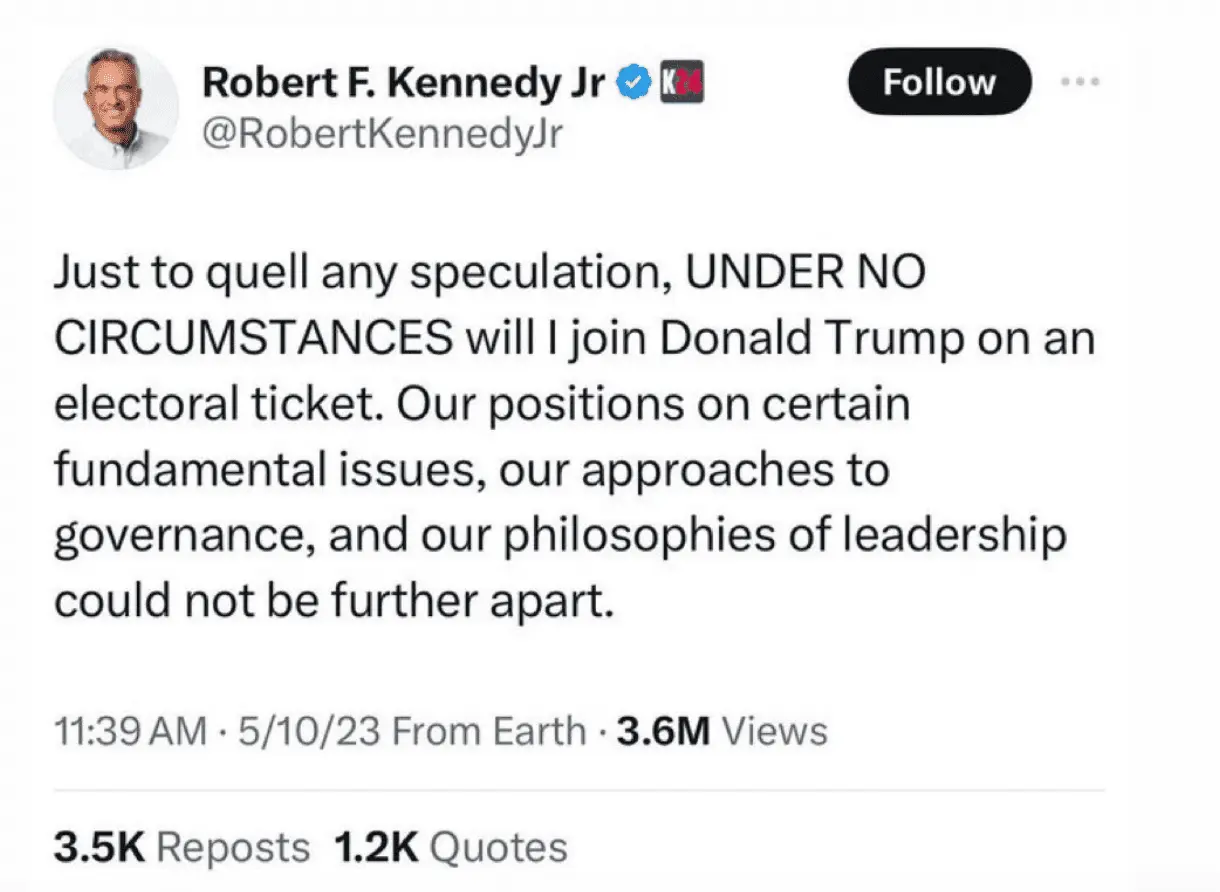Open the @RobertKennedyJr handle link
The height and width of the screenshot is (892, 1220).
coord(383,133)
